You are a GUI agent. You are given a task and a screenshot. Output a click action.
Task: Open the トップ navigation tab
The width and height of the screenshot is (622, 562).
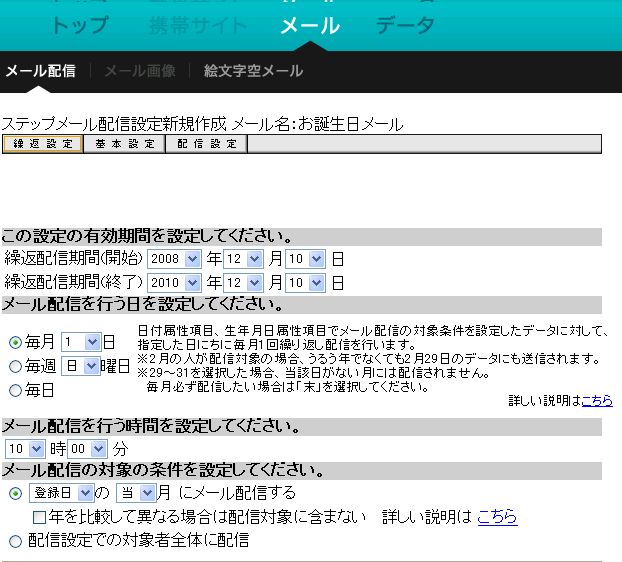coord(79,25)
